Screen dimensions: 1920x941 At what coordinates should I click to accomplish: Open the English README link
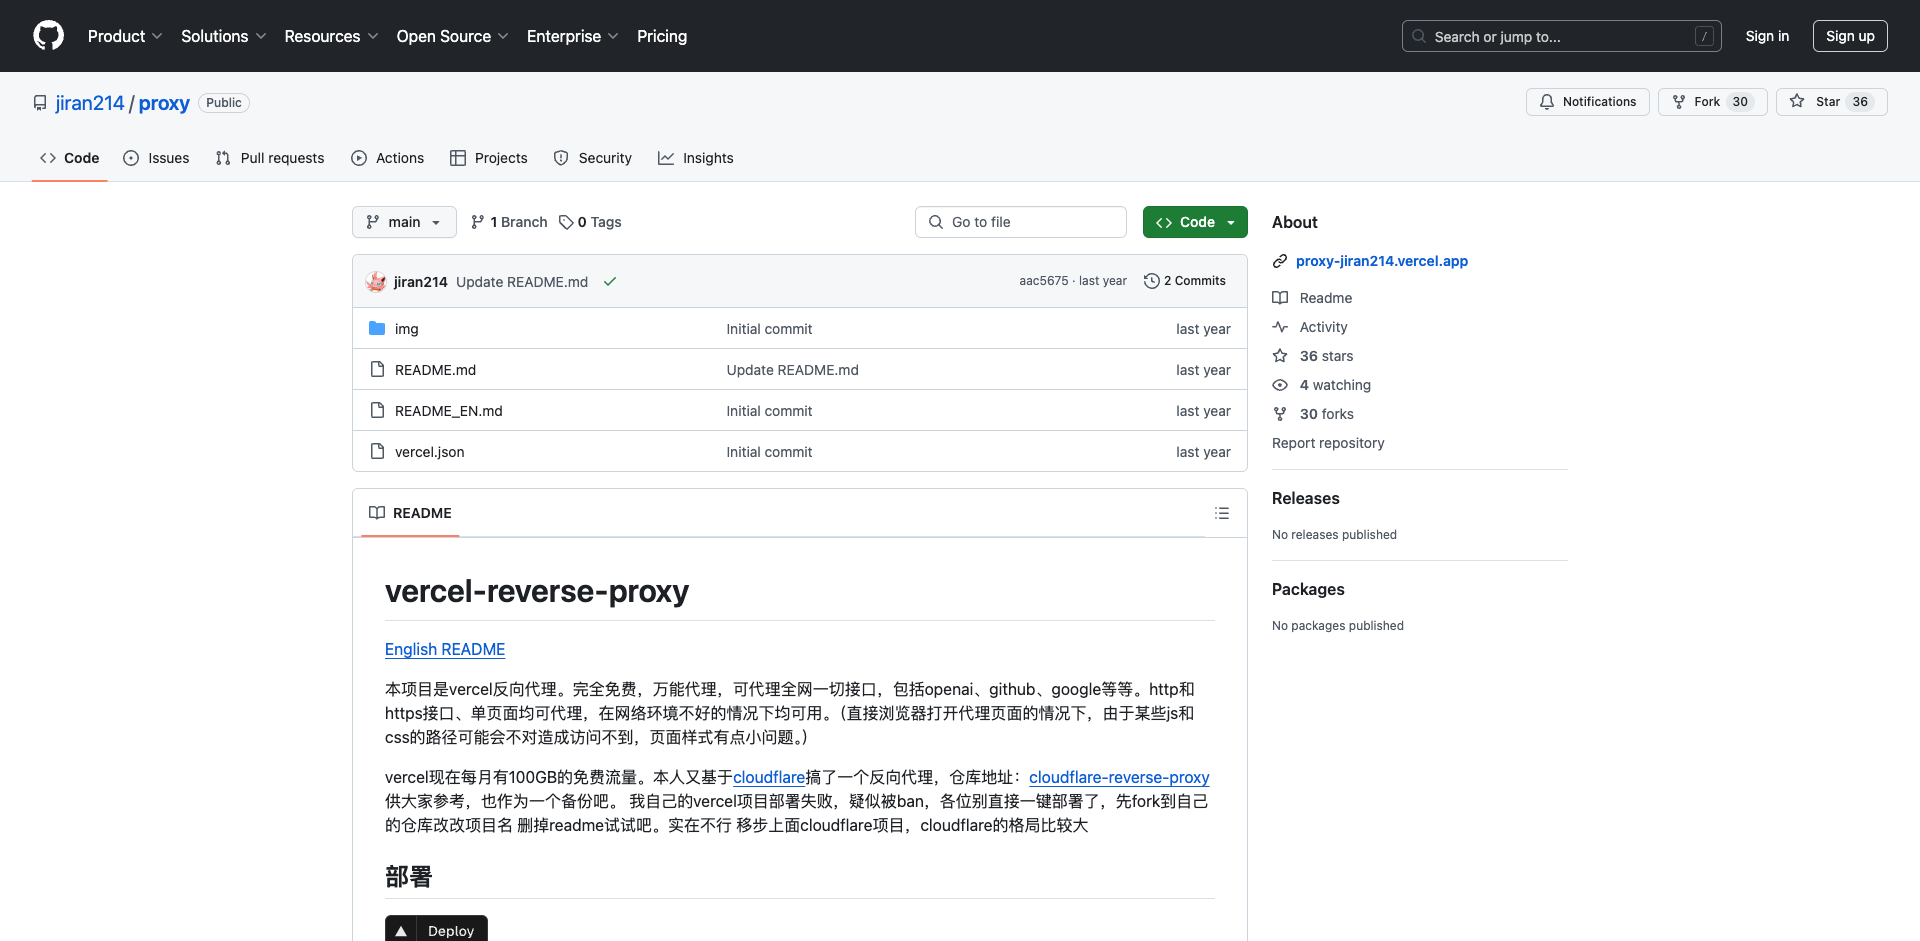tap(445, 649)
